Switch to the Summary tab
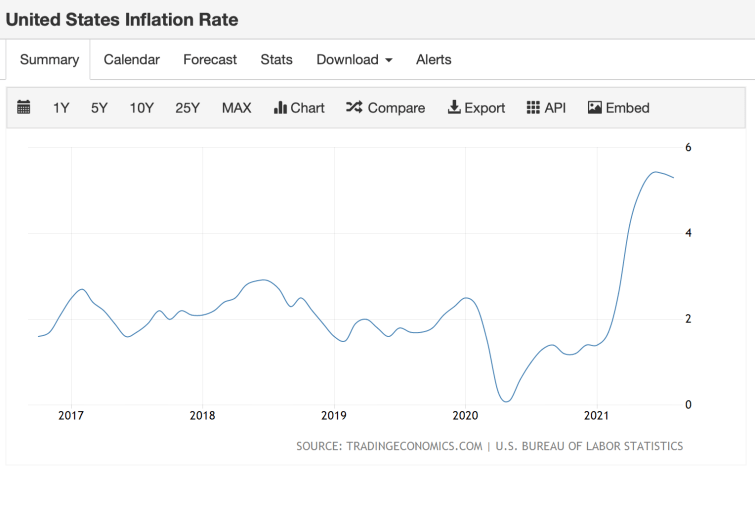The width and height of the screenshot is (755, 506). [x=49, y=60]
